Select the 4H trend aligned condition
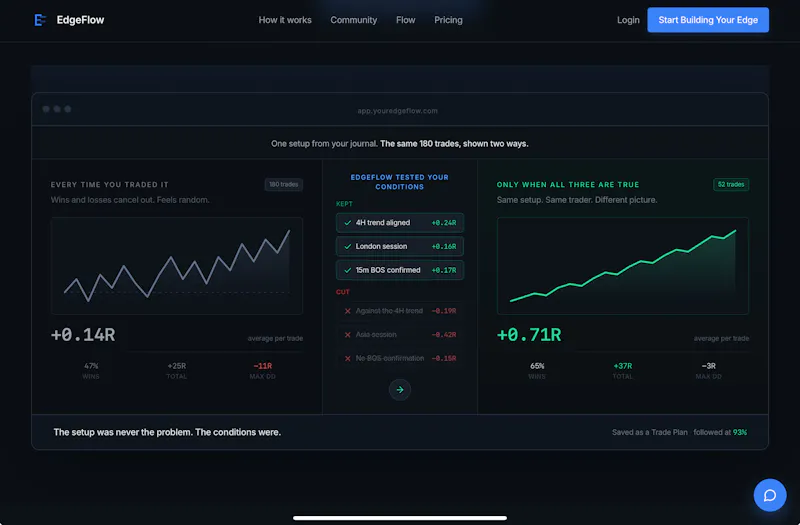The width and height of the screenshot is (800, 525). click(399, 223)
